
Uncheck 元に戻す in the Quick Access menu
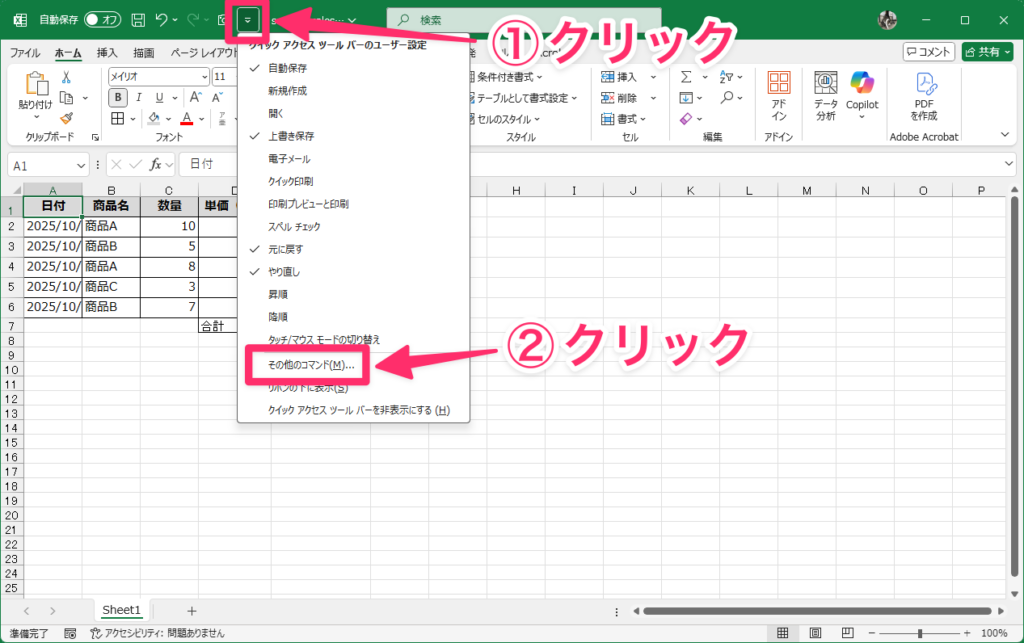285,249
